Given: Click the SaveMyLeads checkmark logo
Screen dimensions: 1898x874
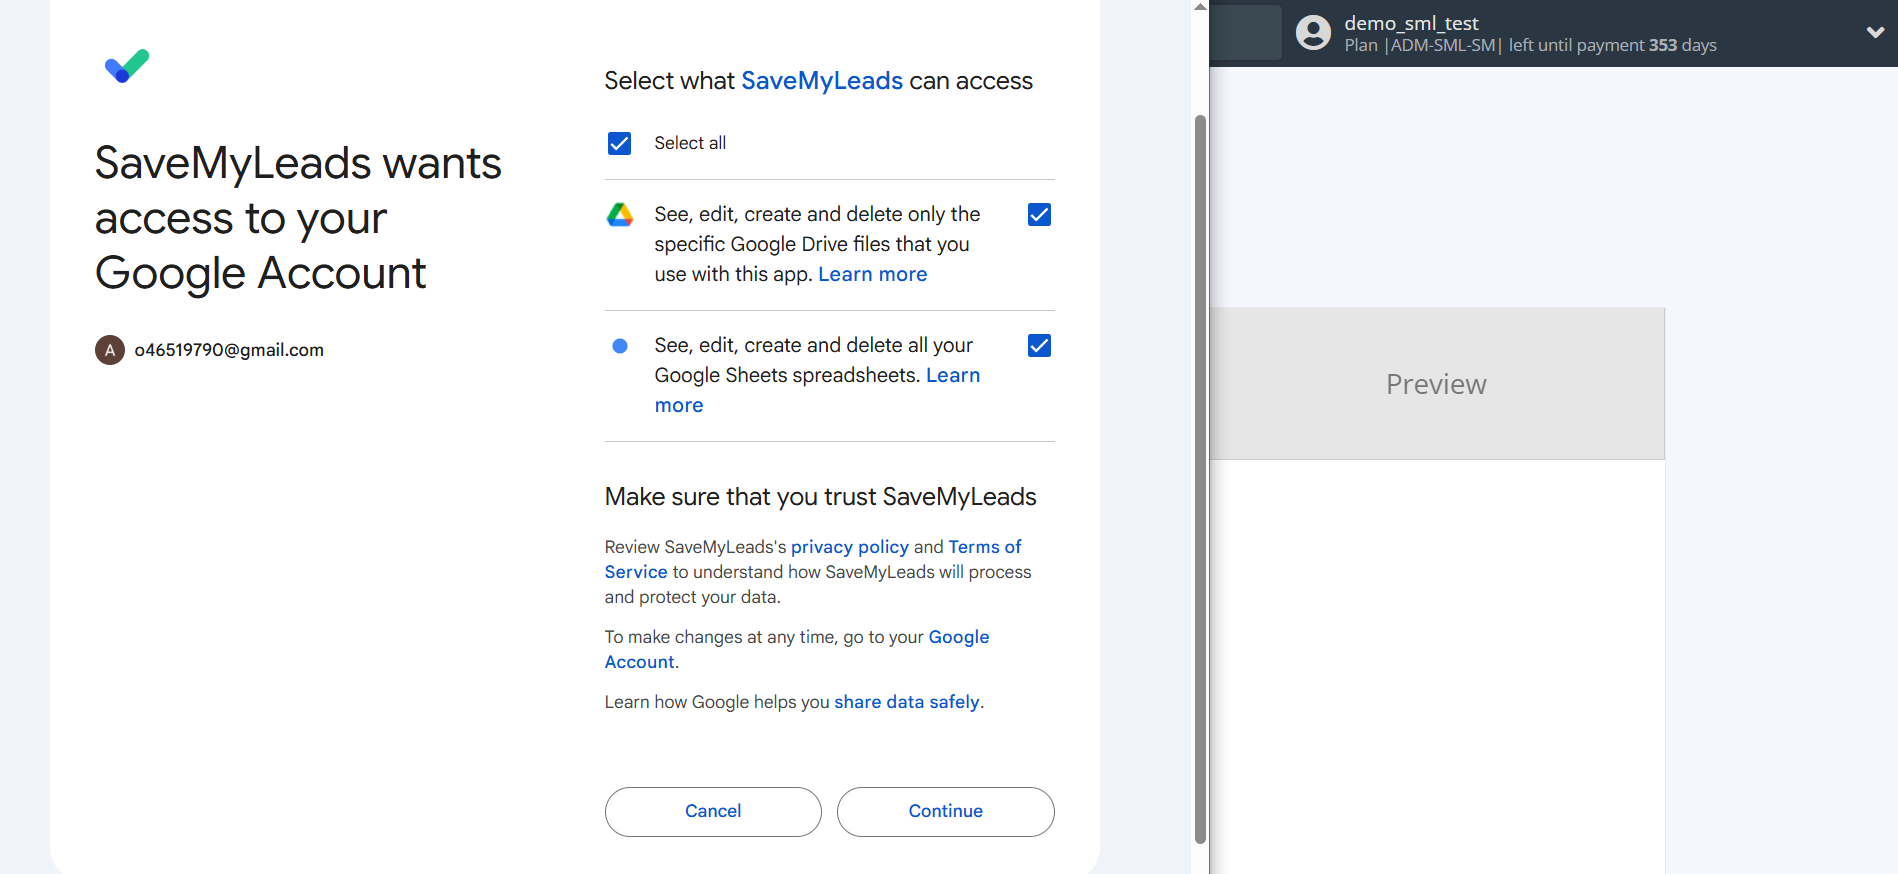Looking at the screenshot, I should click(x=127, y=66).
